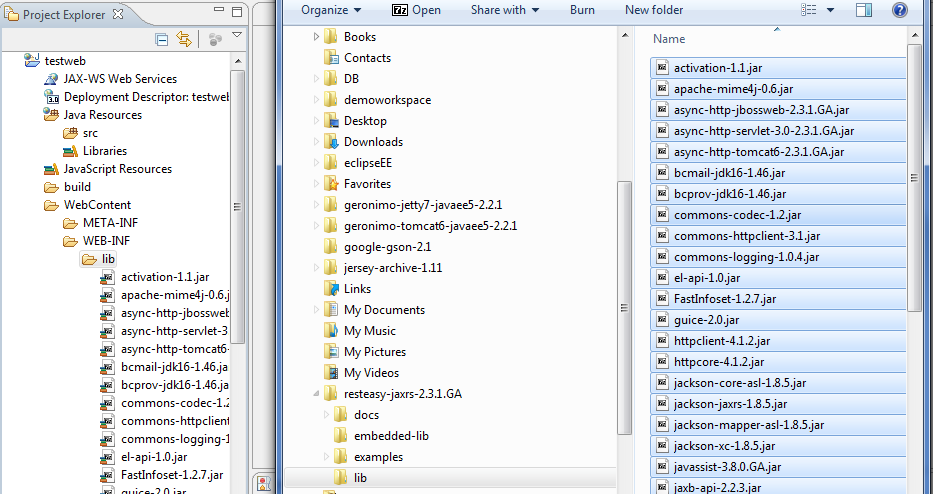Select JAX-WS Web Services node
This screenshot has width=933, height=494.
pos(120,79)
